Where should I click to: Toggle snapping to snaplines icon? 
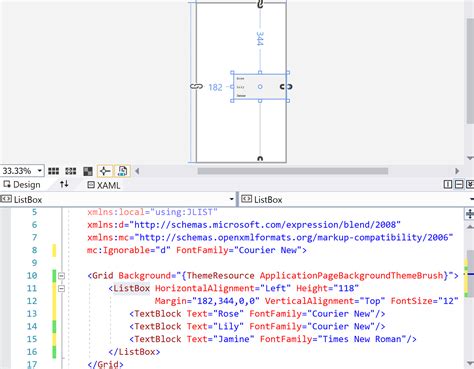tap(105, 171)
